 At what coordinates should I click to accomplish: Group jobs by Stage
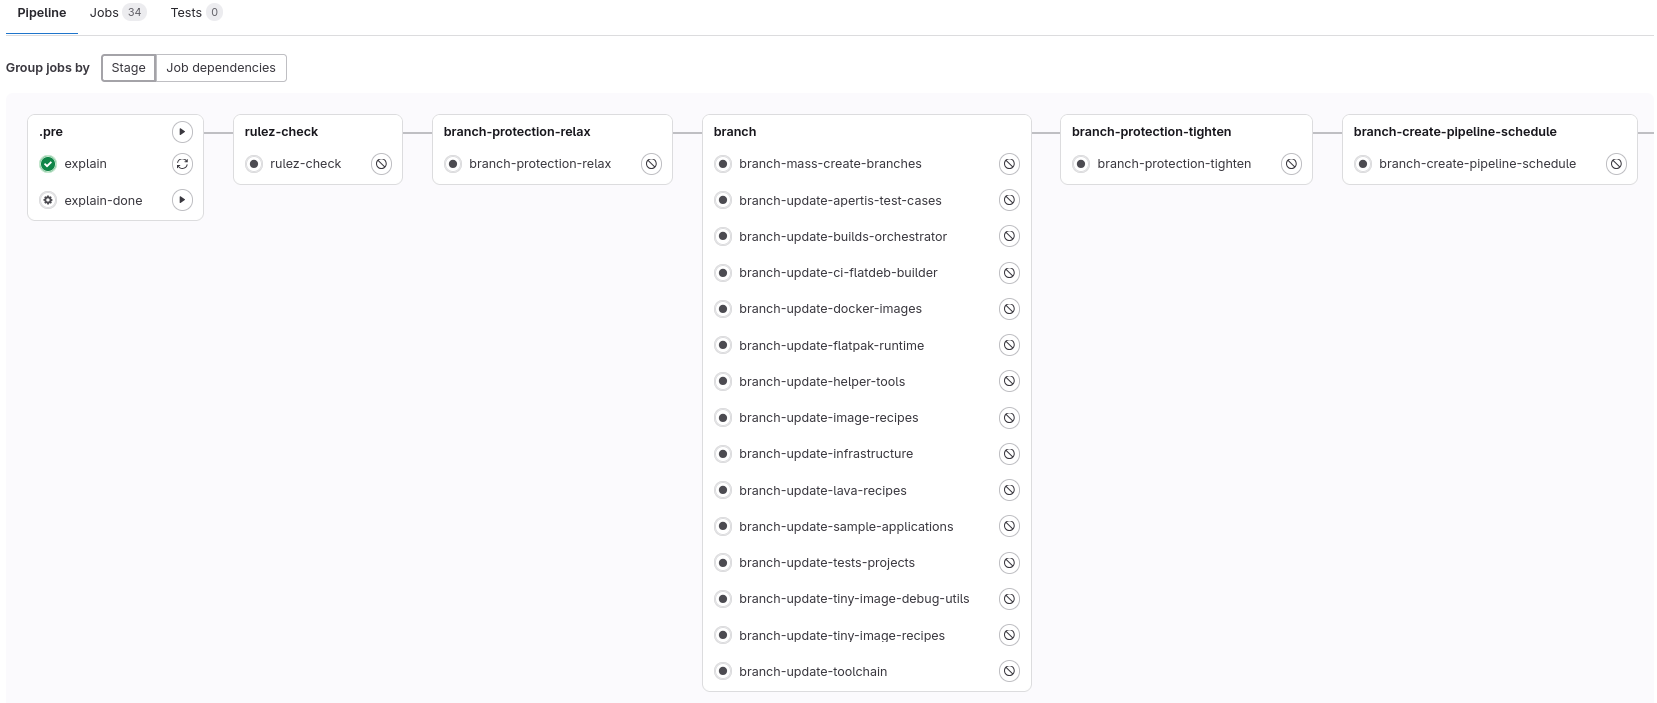point(128,68)
